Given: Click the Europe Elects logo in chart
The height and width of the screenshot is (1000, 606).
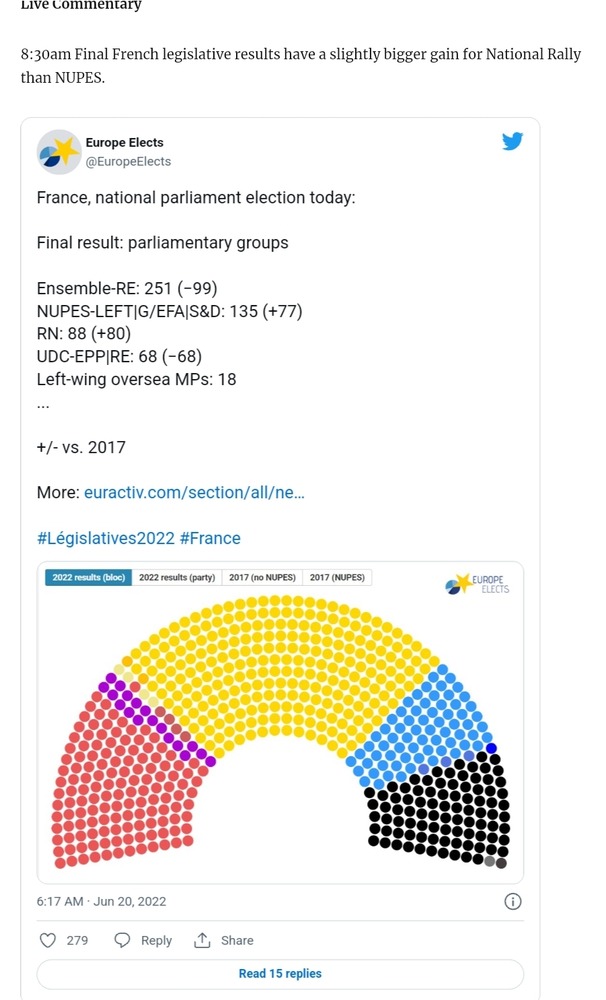Looking at the screenshot, I should pos(478,584).
